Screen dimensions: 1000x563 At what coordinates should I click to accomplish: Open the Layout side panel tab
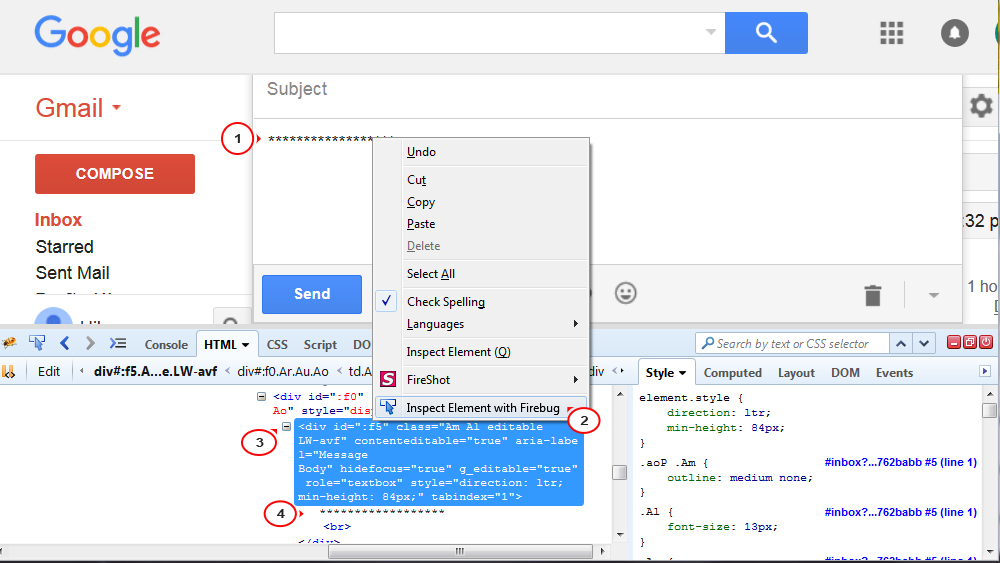(796, 373)
